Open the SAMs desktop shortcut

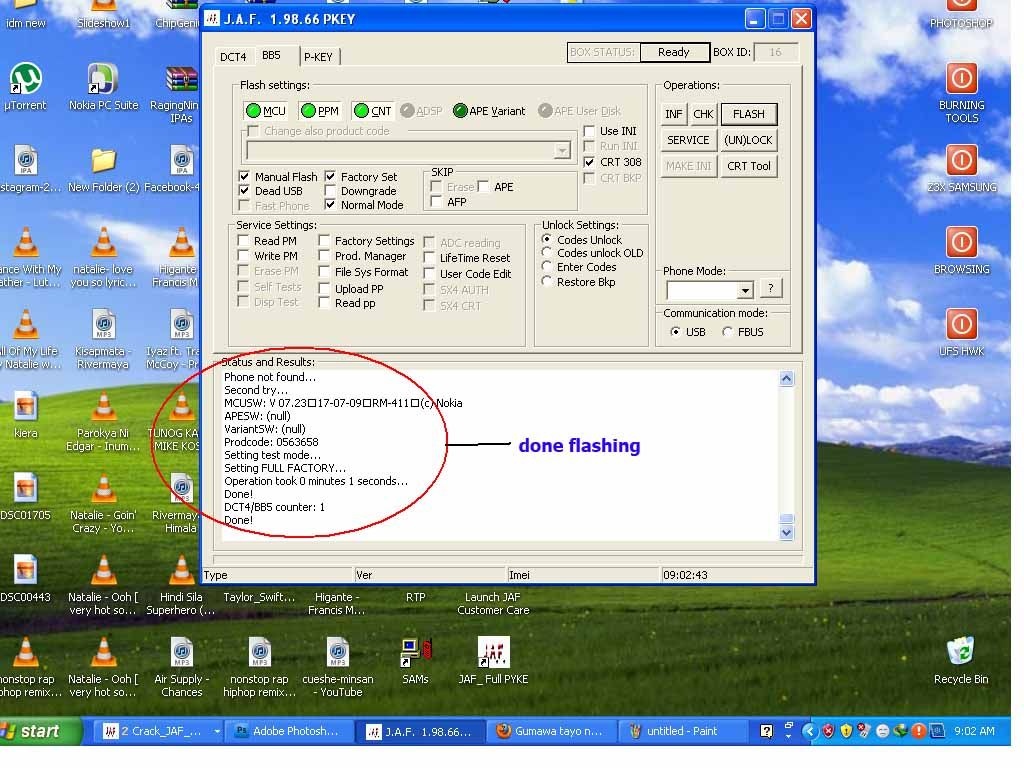coord(415,652)
